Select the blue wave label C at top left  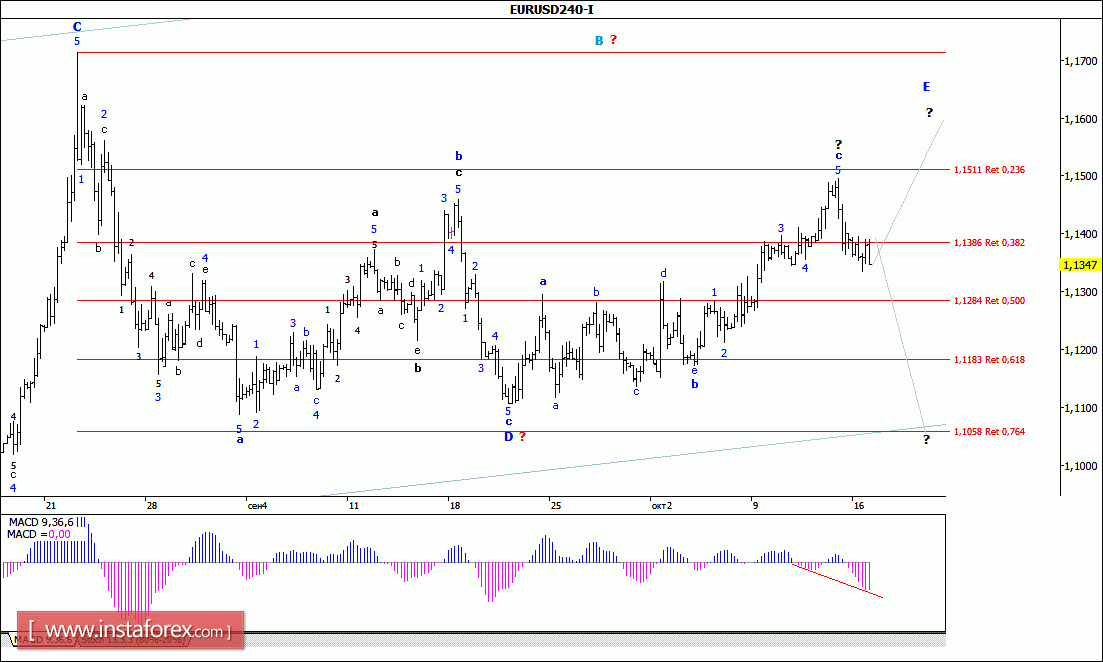tap(77, 27)
